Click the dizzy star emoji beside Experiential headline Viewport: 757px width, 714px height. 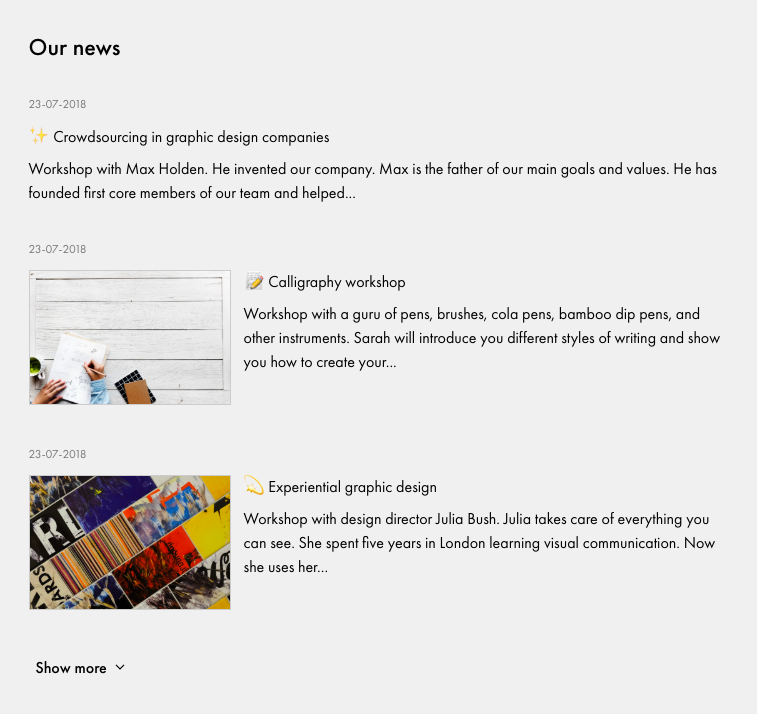click(254, 487)
